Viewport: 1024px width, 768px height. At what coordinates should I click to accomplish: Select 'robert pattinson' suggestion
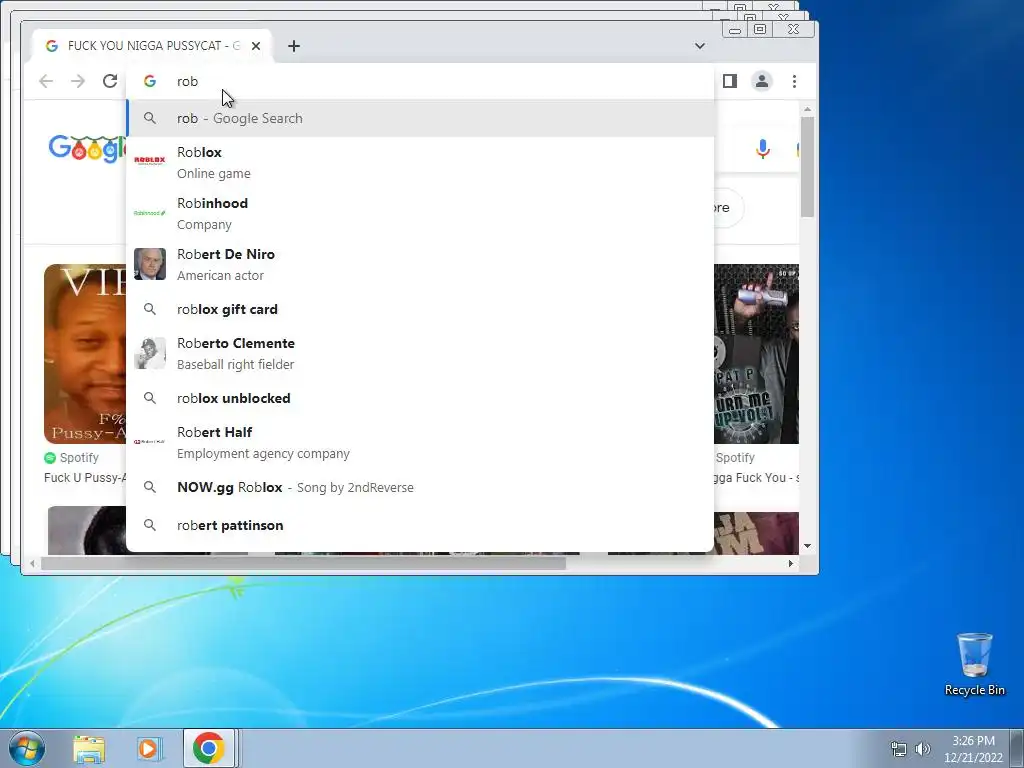419,525
